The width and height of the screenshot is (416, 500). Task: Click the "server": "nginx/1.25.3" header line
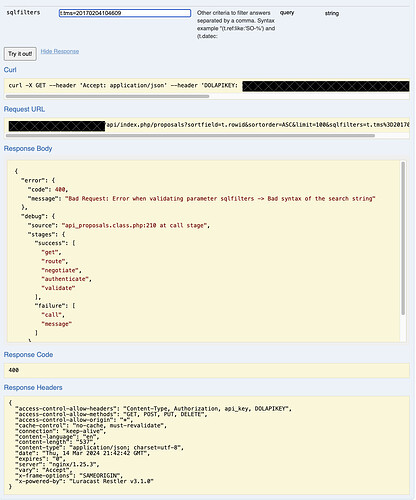click(x=57, y=464)
